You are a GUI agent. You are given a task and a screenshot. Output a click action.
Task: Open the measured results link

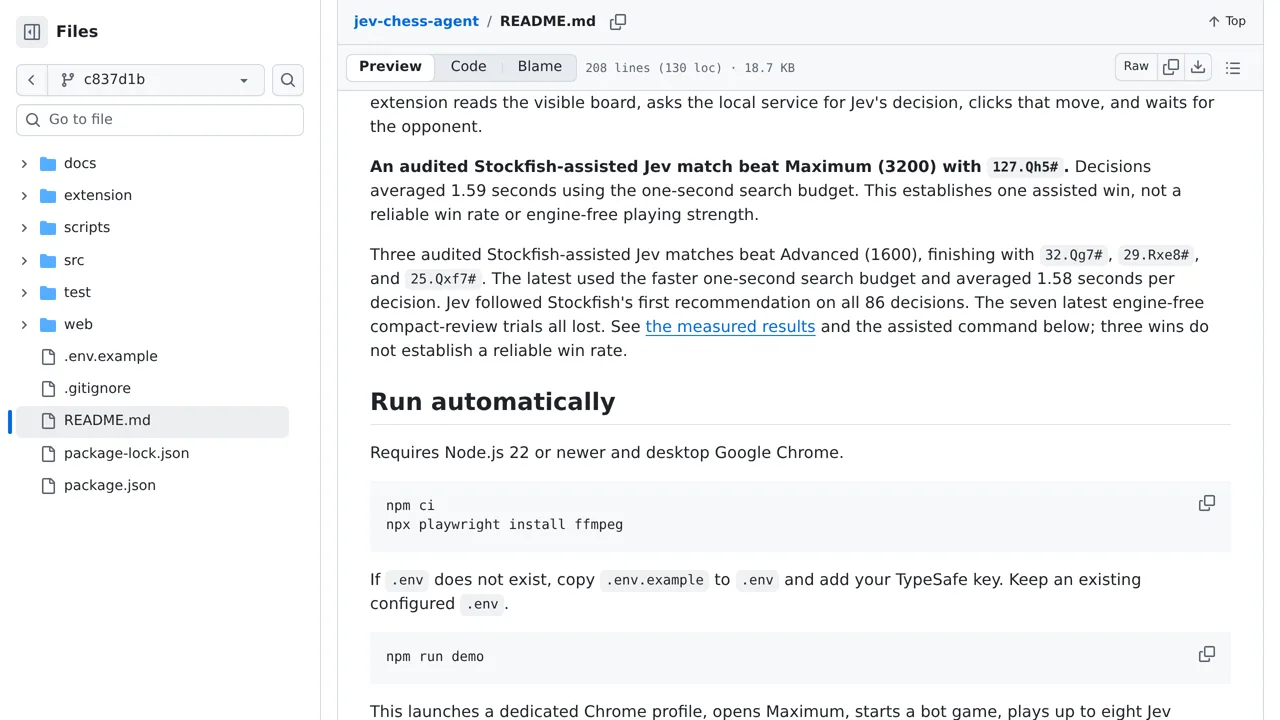click(x=730, y=326)
